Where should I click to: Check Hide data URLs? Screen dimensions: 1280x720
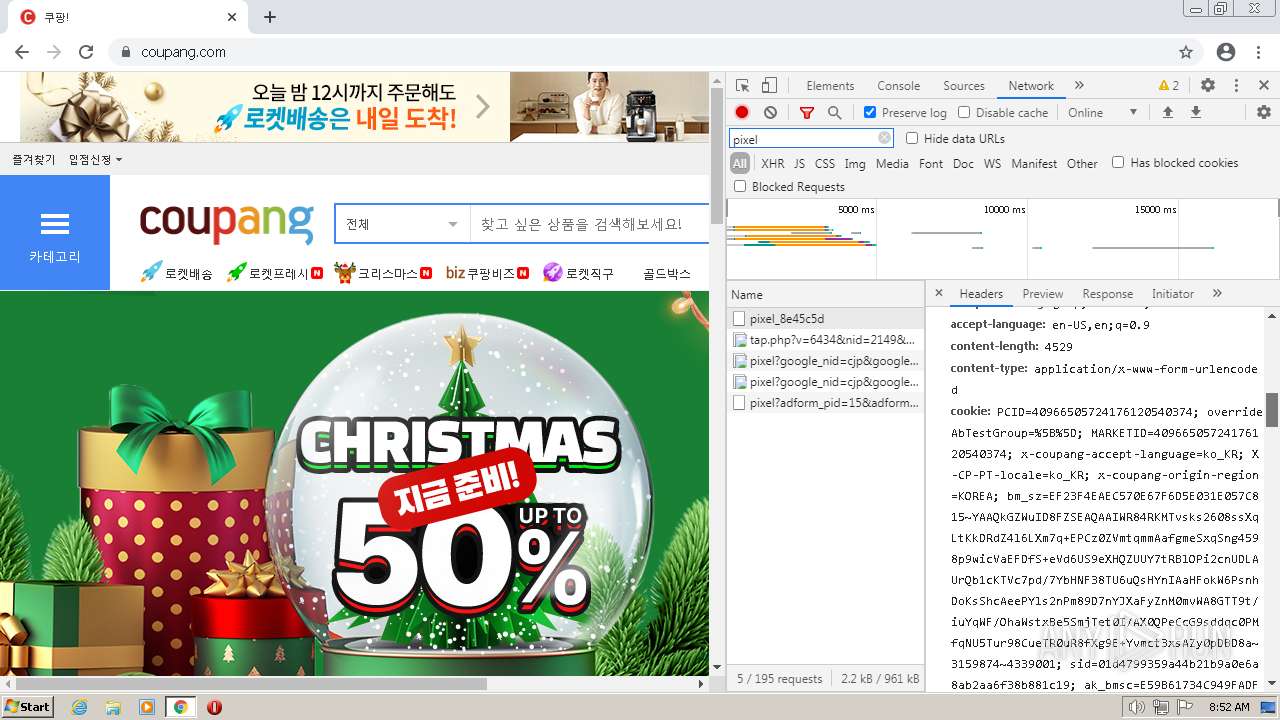click(x=912, y=138)
